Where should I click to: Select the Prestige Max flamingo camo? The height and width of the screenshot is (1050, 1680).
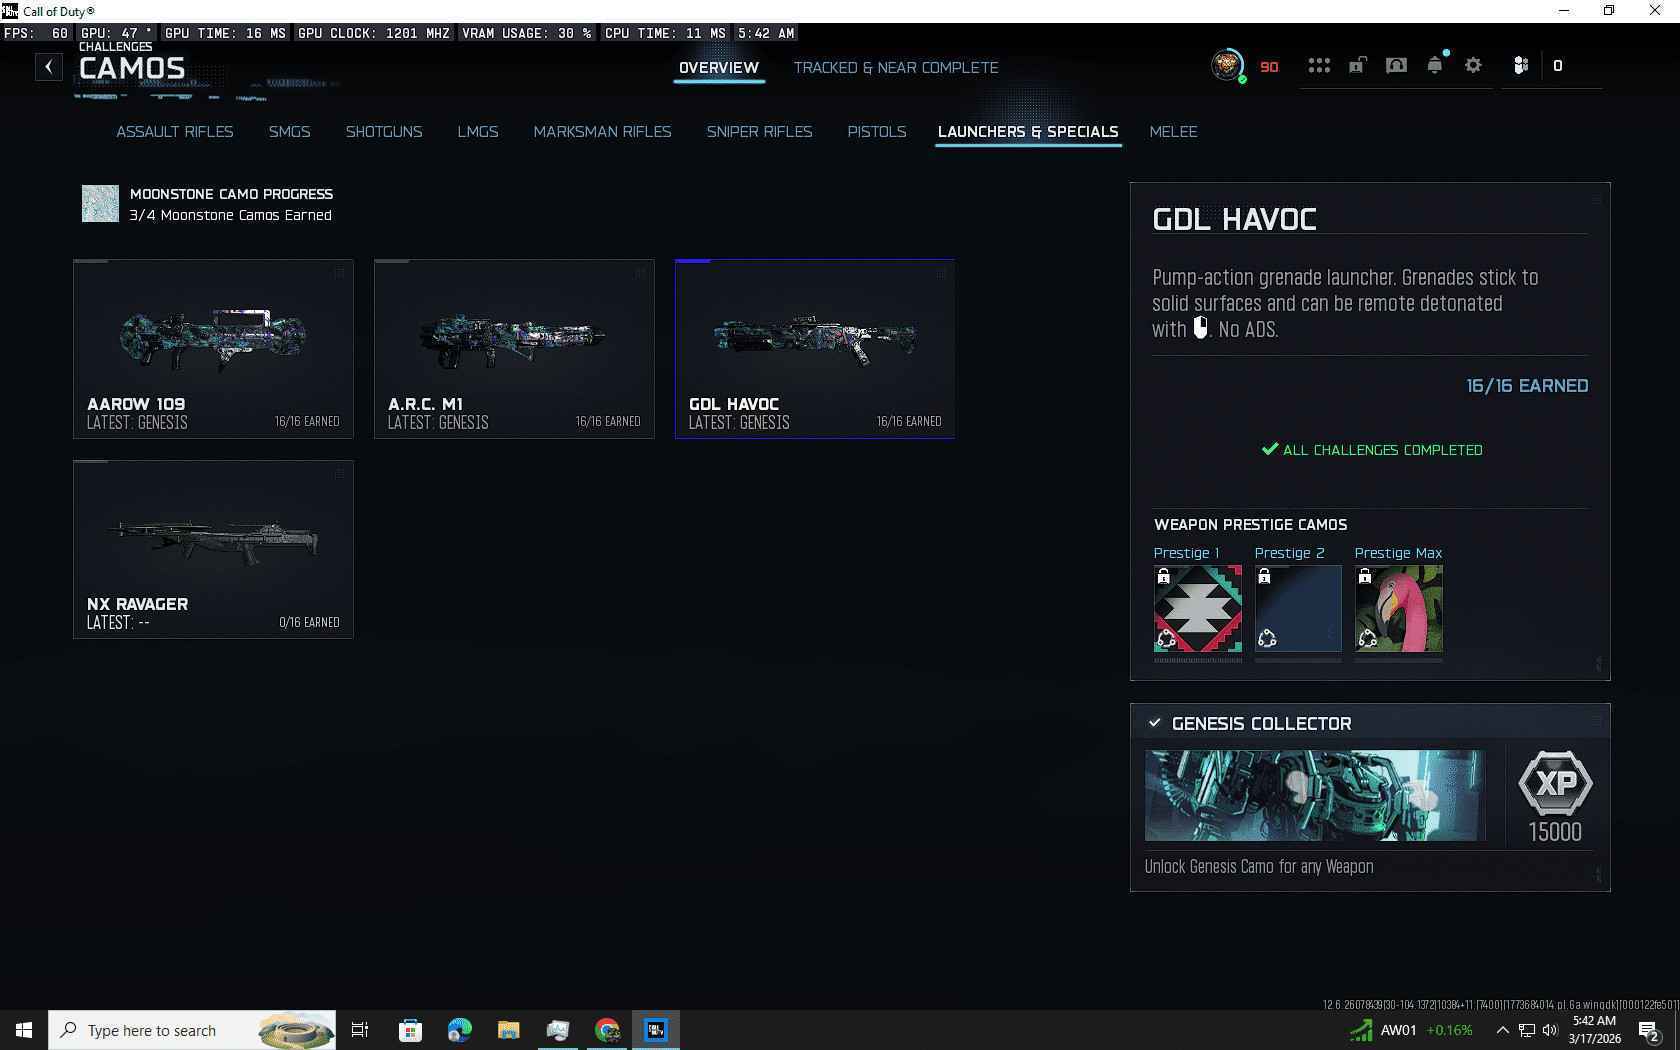[1399, 609]
